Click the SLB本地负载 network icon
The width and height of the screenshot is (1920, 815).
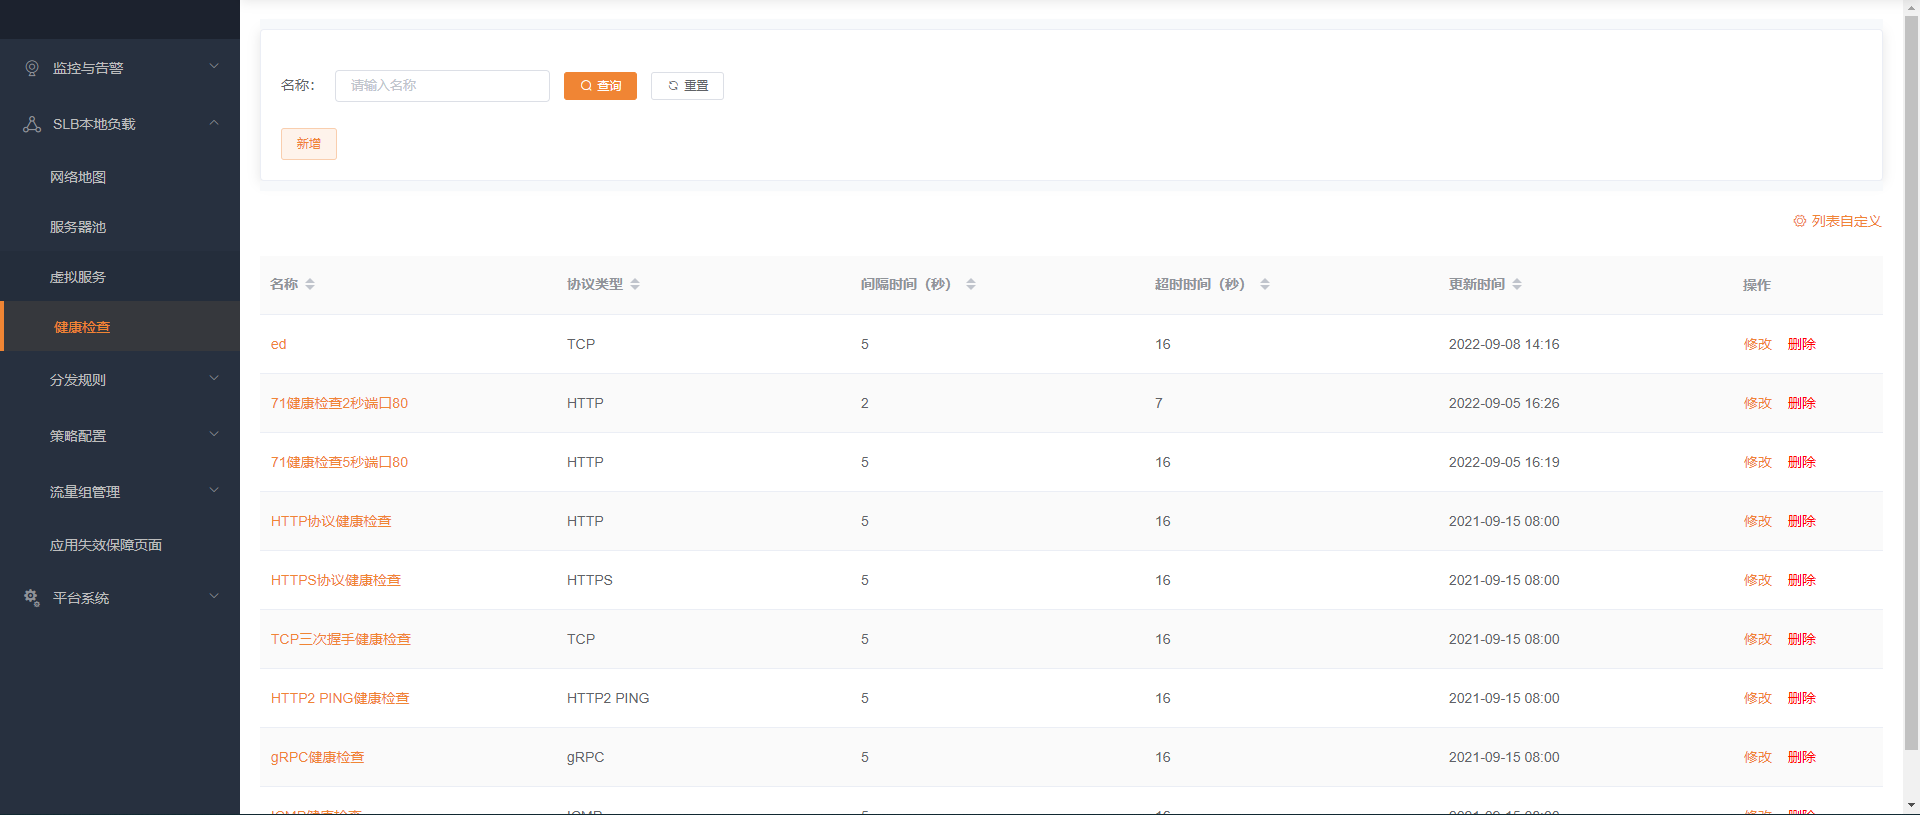[x=32, y=124]
